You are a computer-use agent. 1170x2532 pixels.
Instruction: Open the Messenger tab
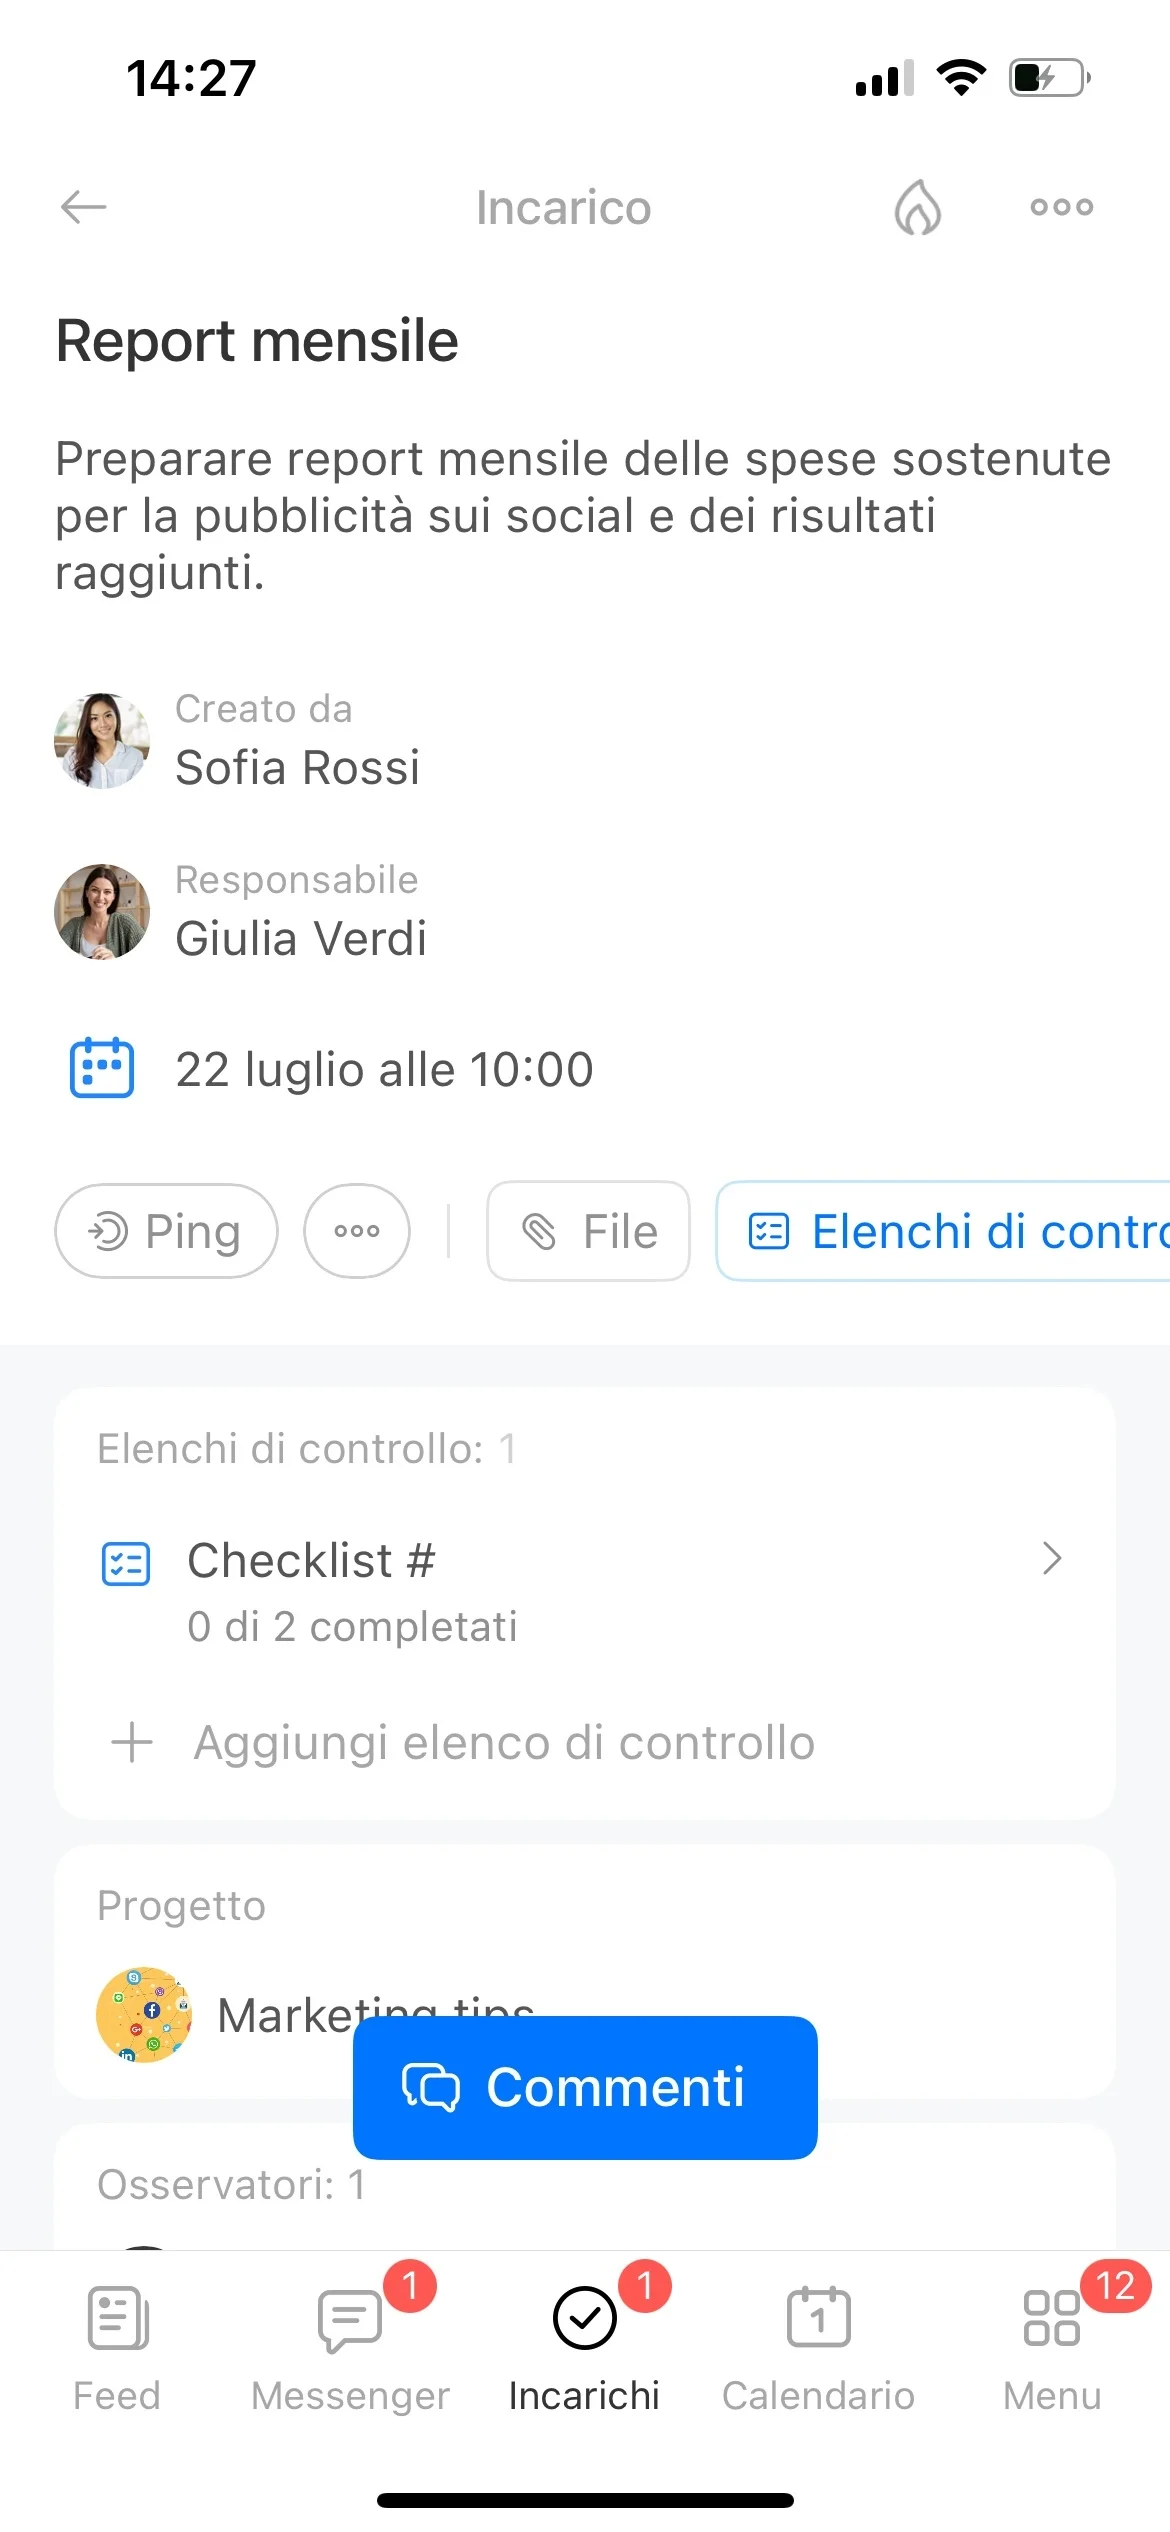click(351, 2346)
